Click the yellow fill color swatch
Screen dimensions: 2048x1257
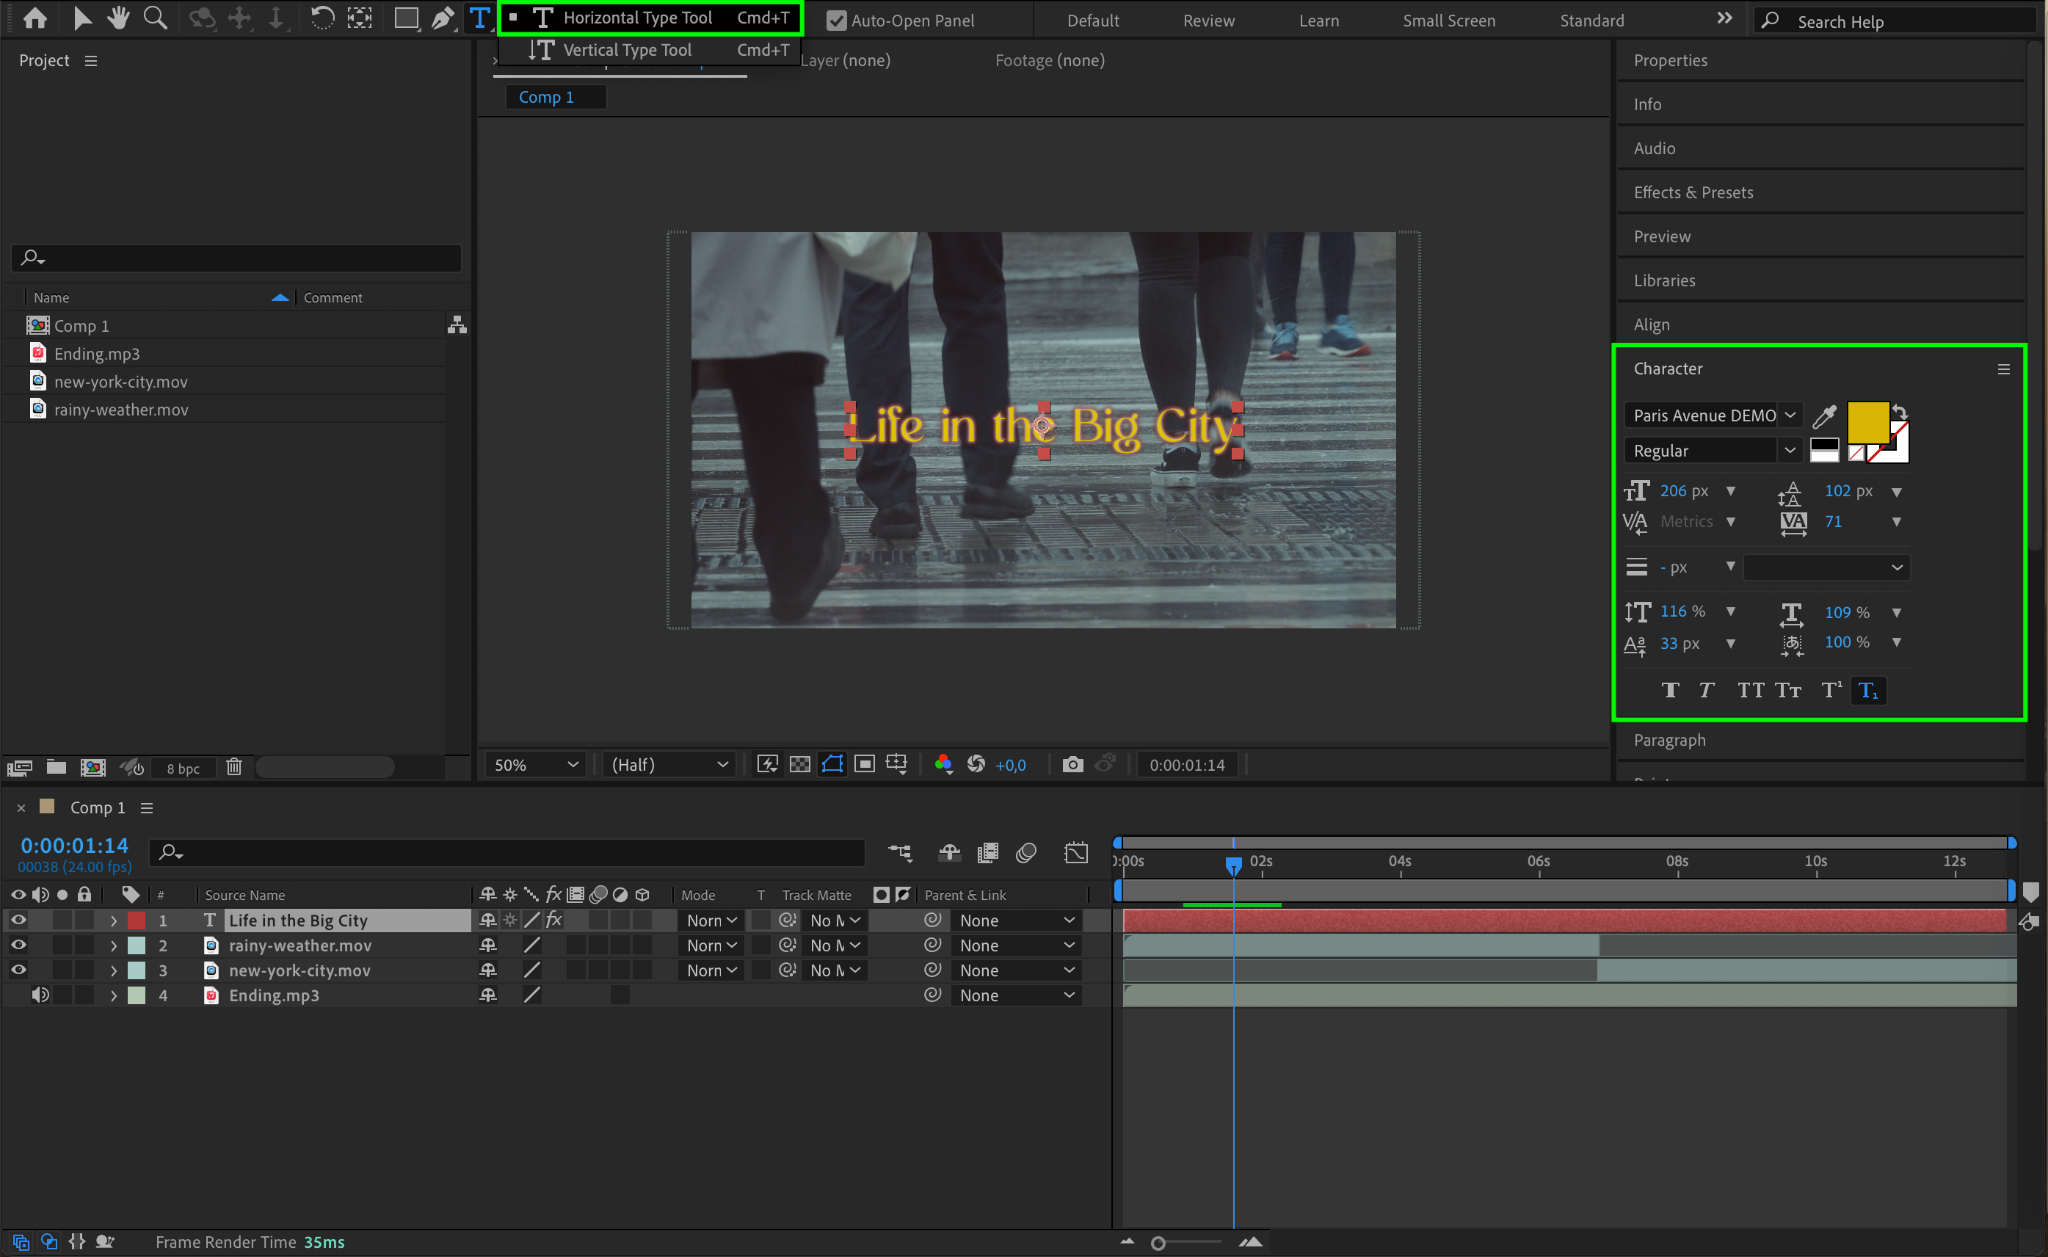tap(1866, 422)
